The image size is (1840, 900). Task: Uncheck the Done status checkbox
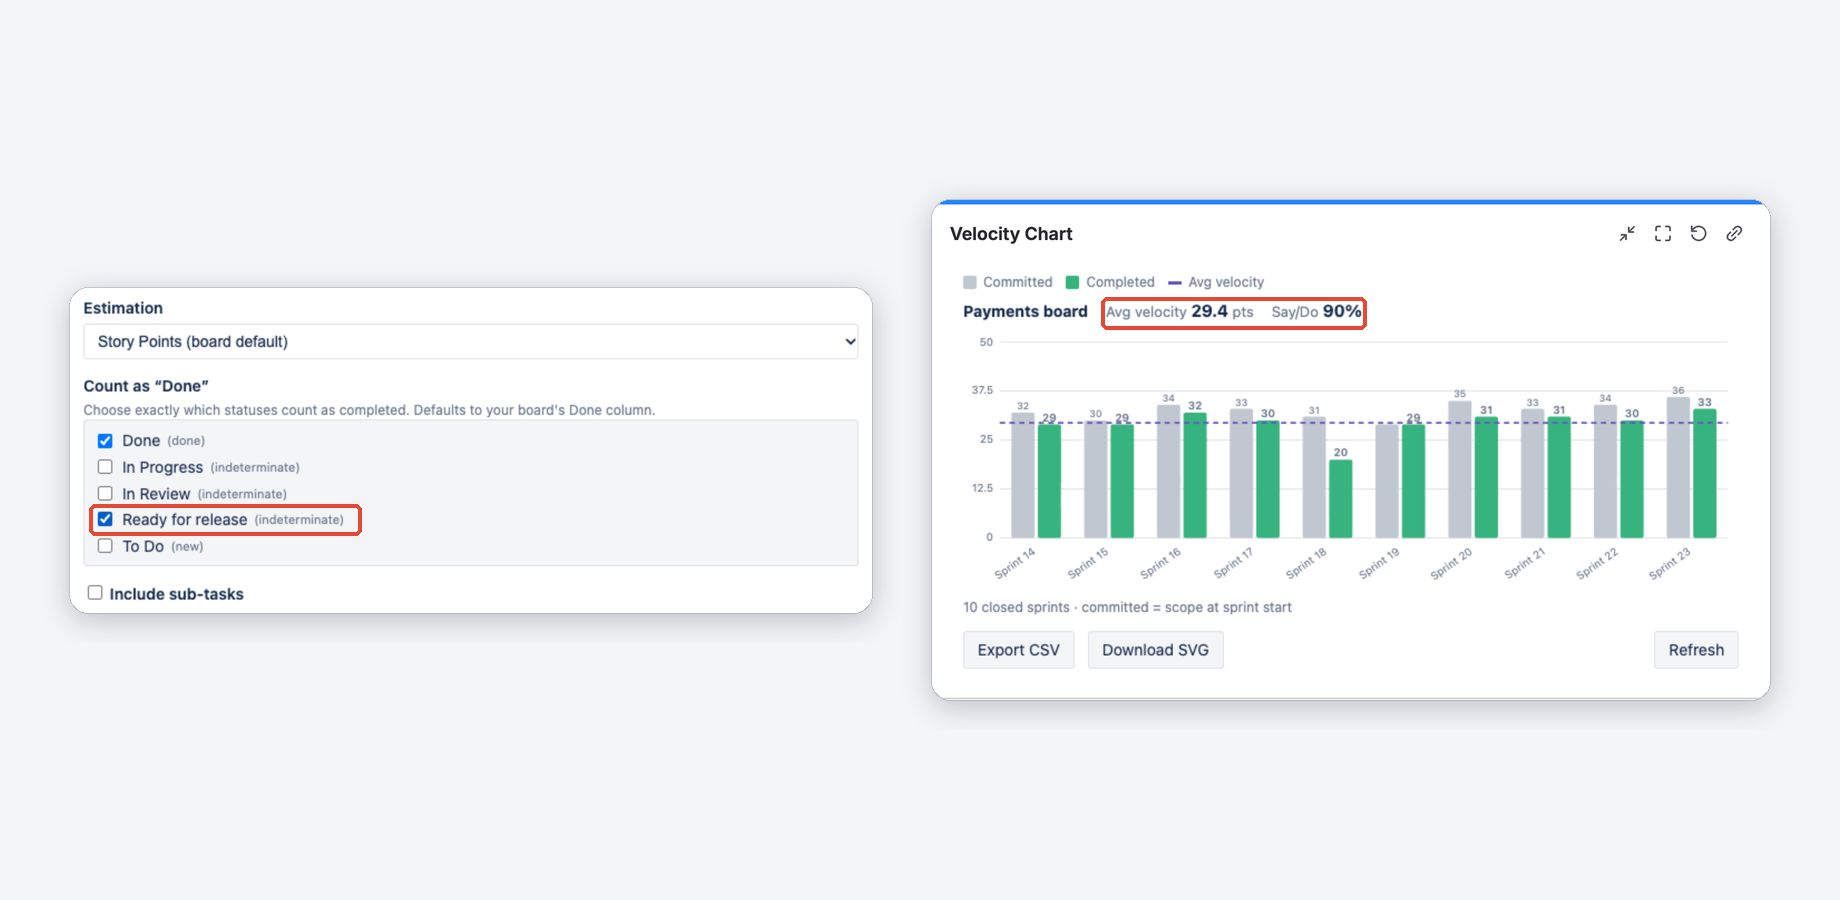[x=105, y=441]
